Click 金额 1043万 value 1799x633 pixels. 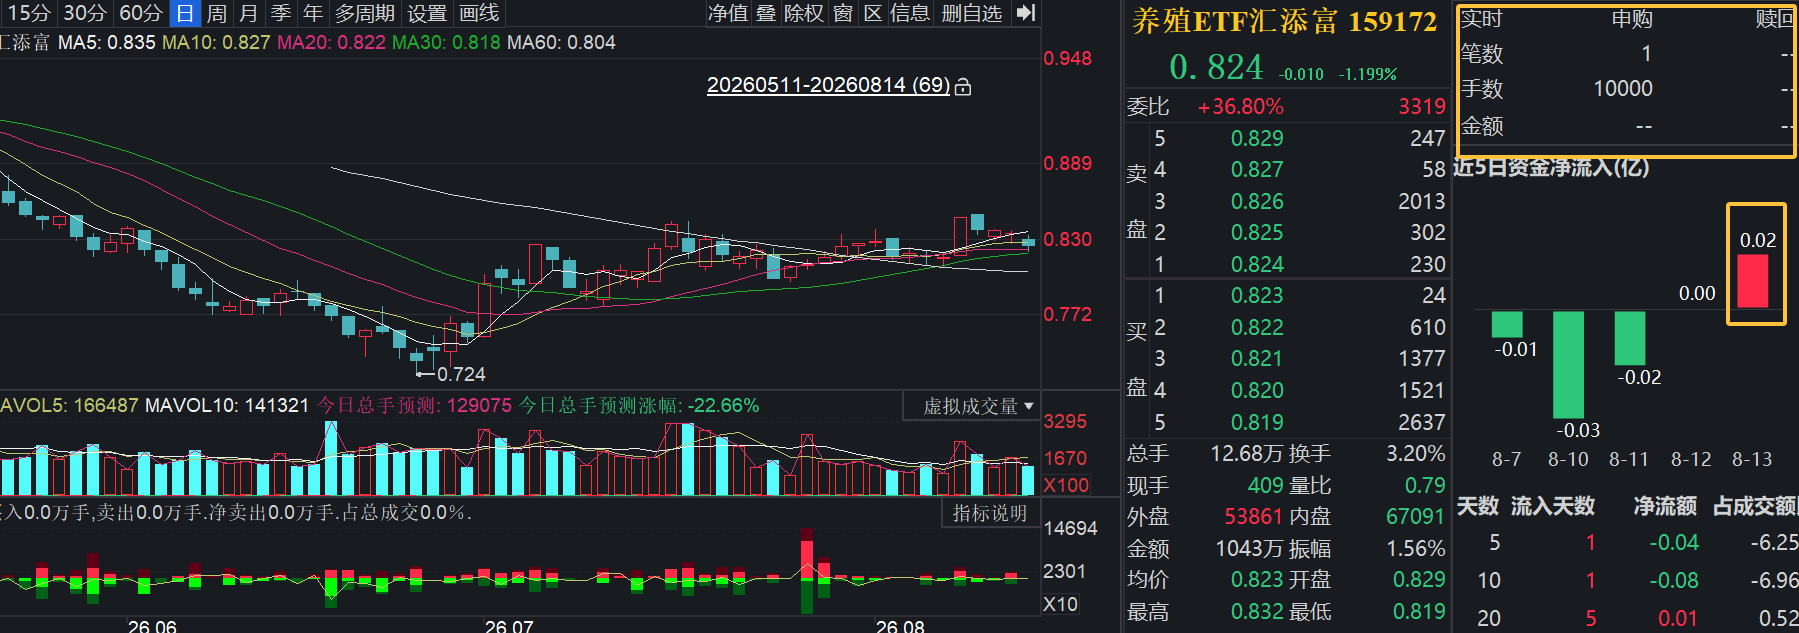point(1249,548)
